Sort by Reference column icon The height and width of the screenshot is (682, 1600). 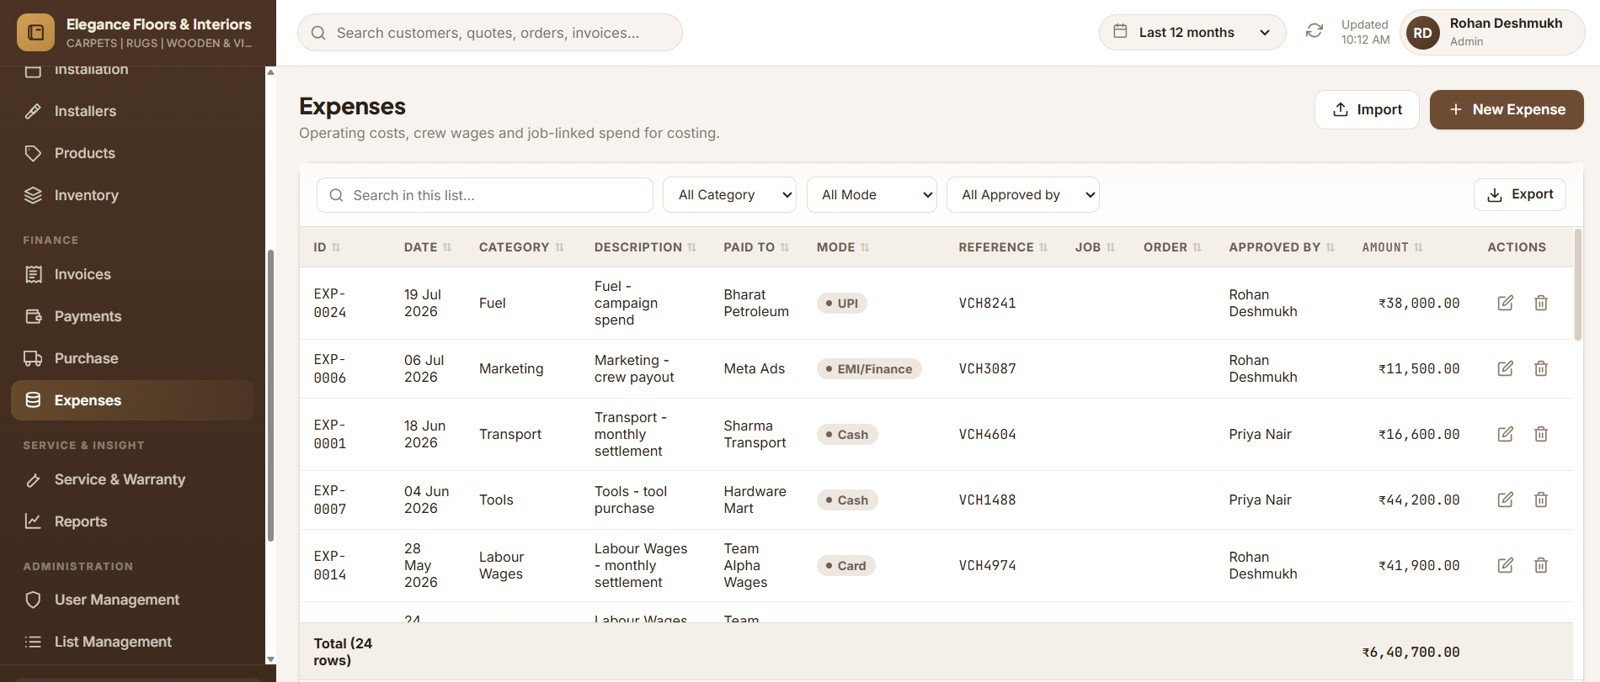point(1043,247)
